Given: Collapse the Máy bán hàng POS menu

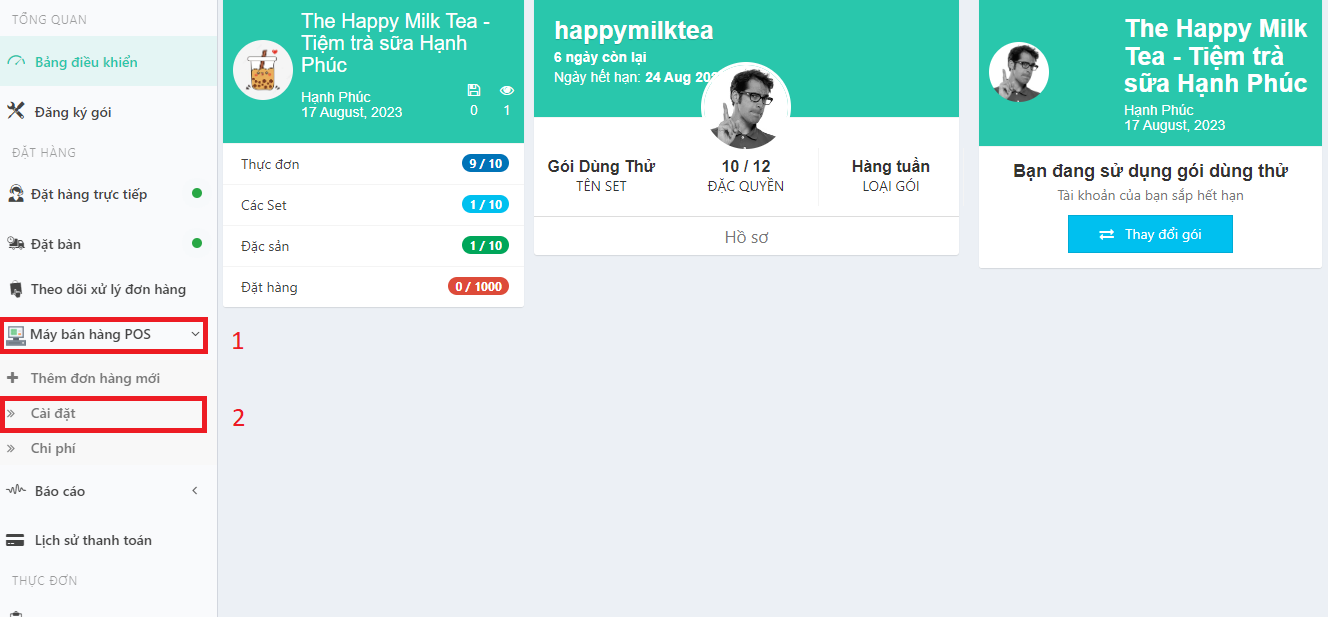Looking at the screenshot, I should 195,334.
